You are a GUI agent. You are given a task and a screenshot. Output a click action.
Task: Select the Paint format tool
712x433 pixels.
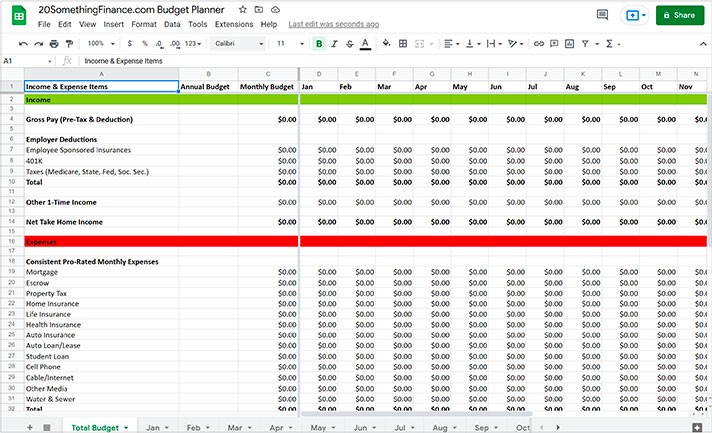[69, 44]
